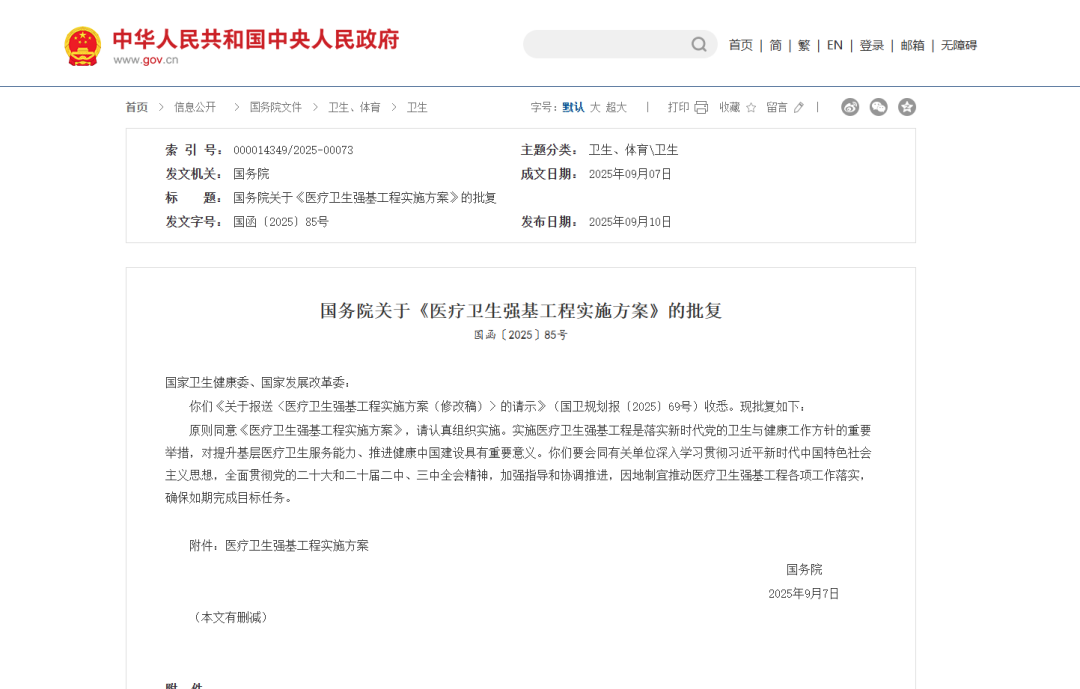1080x689 pixels.
Task: Open the 首页 menu item
Action: [x=740, y=44]
